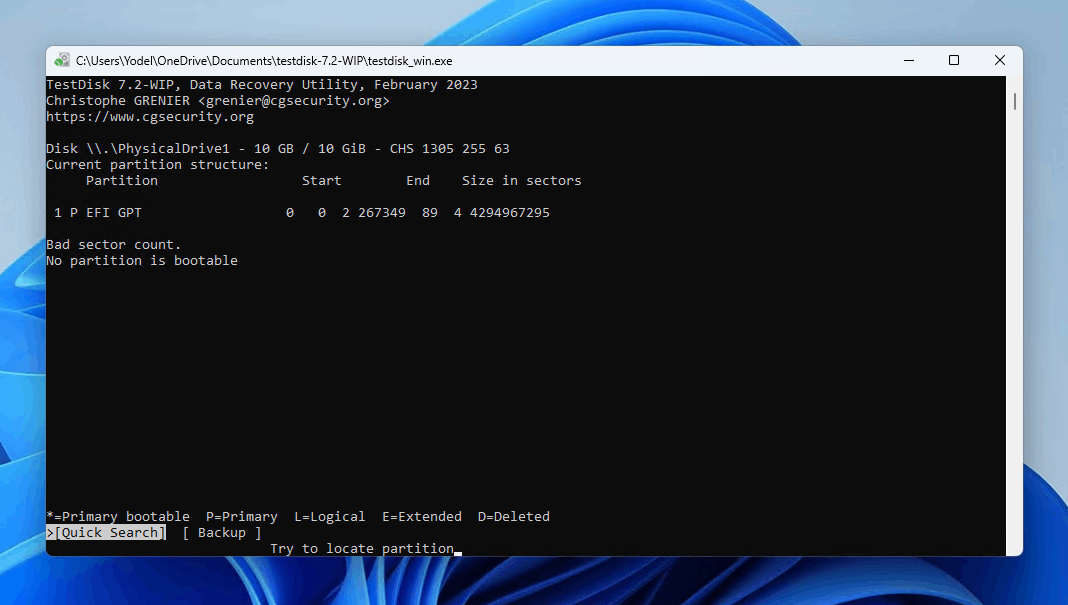Screen dimensions: 1068x605
Task: Click the https://www.cgsecurity.org URL text
Action: pos(150,117)
